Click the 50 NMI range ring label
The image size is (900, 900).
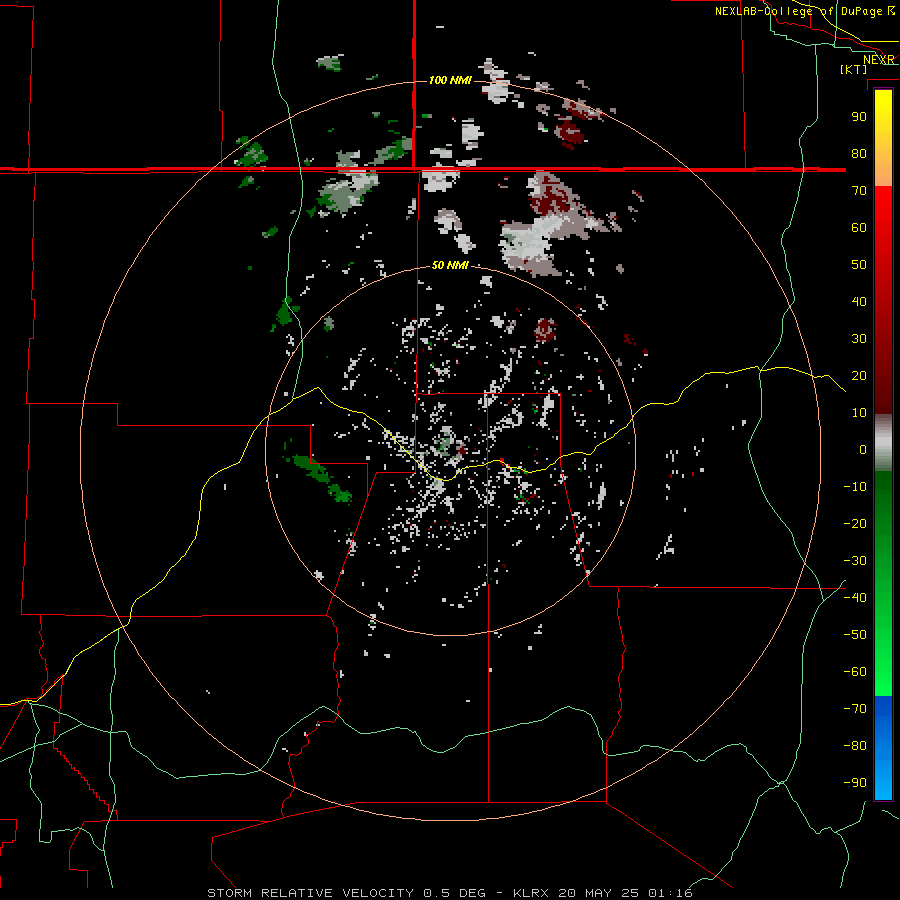[x=450, y=265]
